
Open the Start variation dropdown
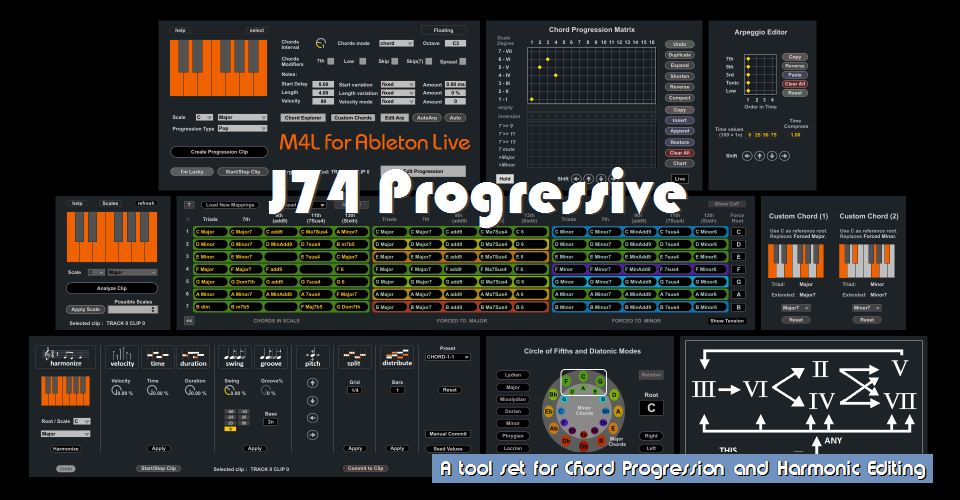click(x=397, y=84)
